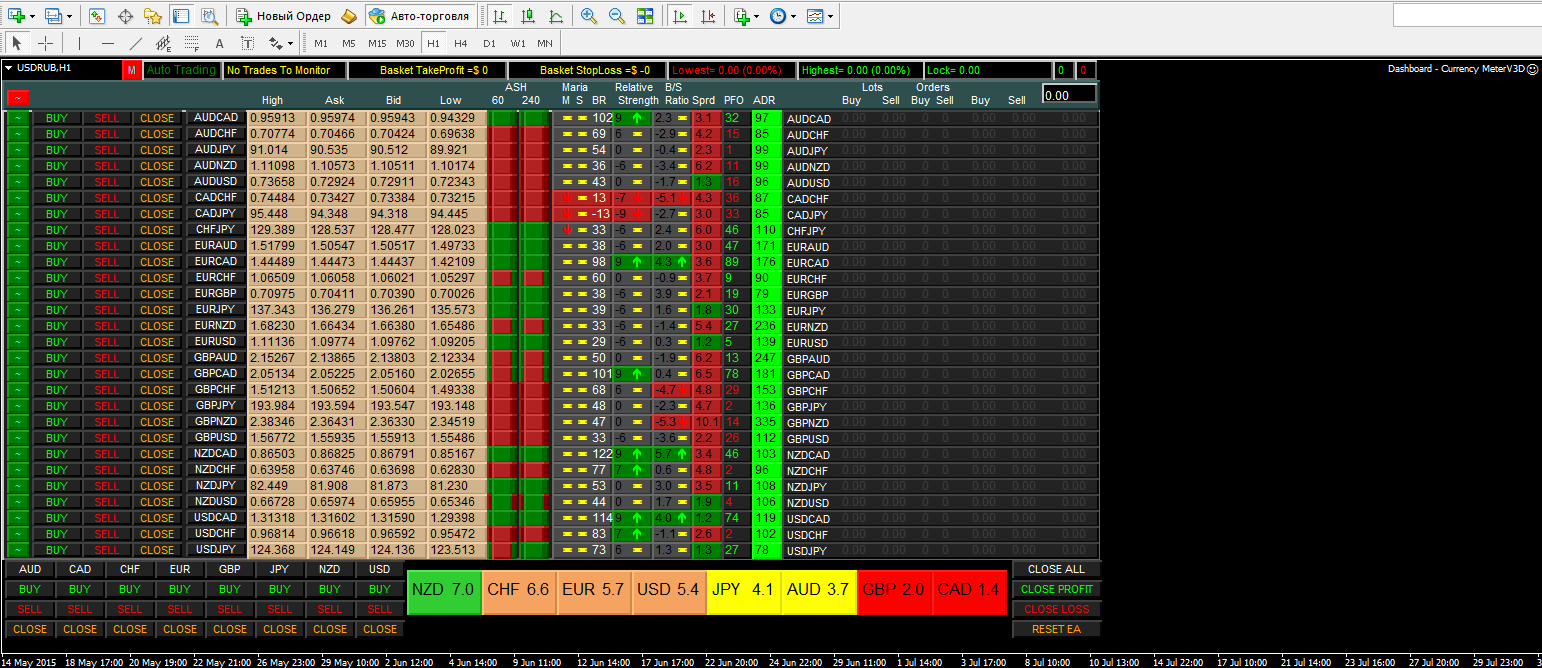Click Новый Ордер button
This screenshot has width=1542, height=668.
click(x=283, y=16)
